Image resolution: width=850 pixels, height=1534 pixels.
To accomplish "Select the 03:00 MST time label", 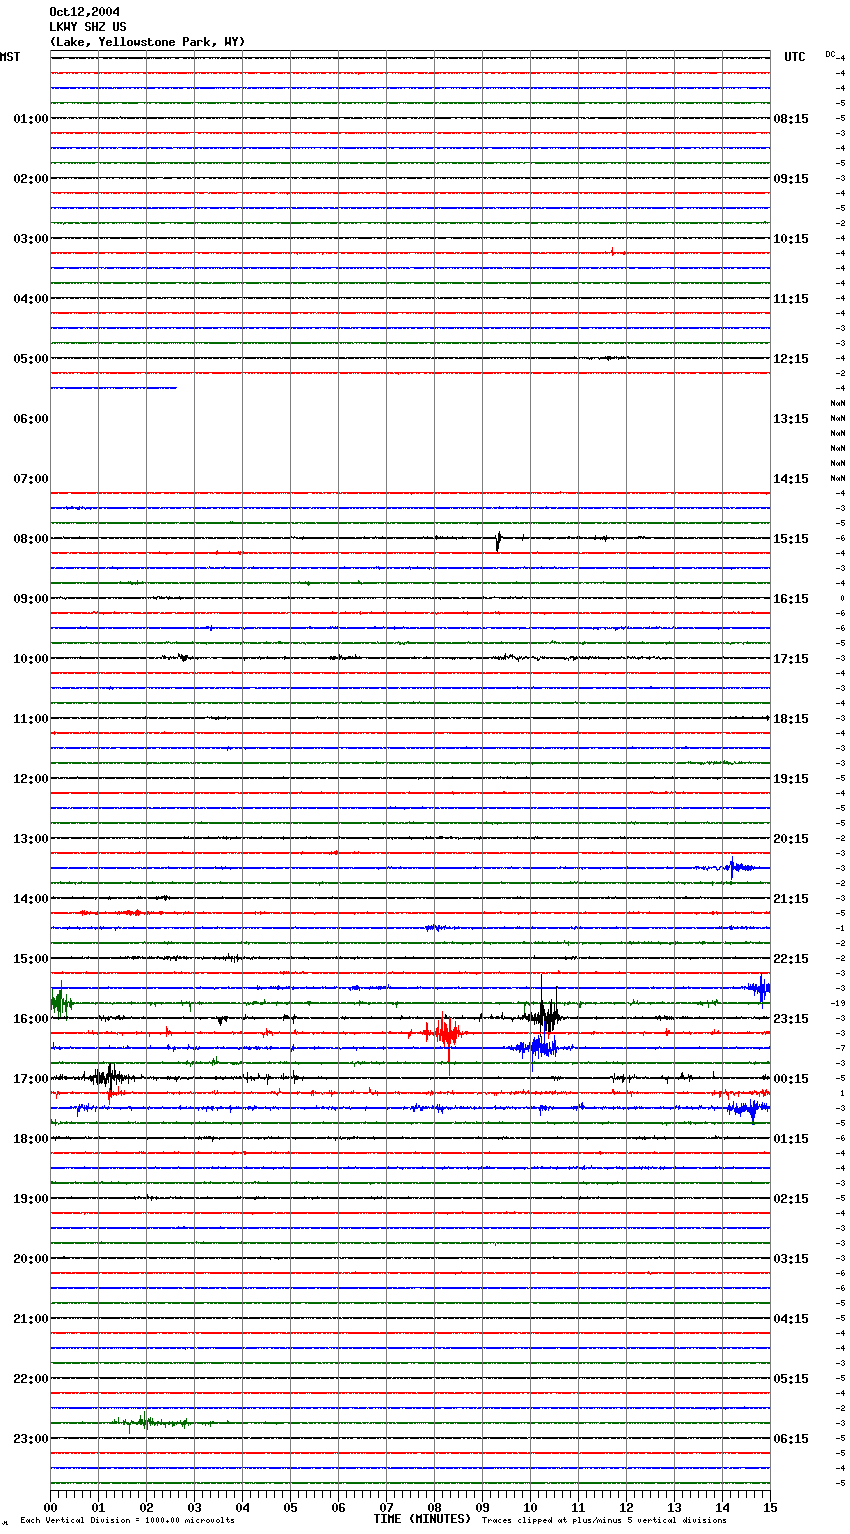I will pyautogui.click(x=31, y=238).
